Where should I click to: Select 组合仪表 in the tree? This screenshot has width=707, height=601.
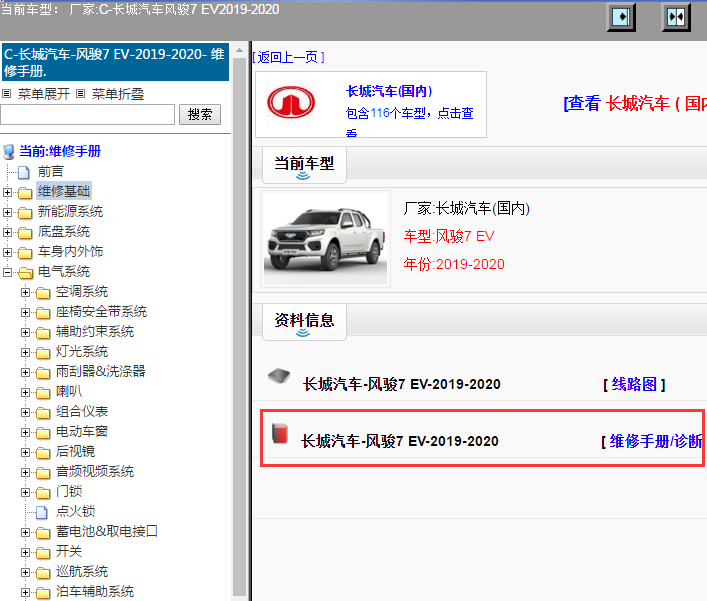click(82, 411)
